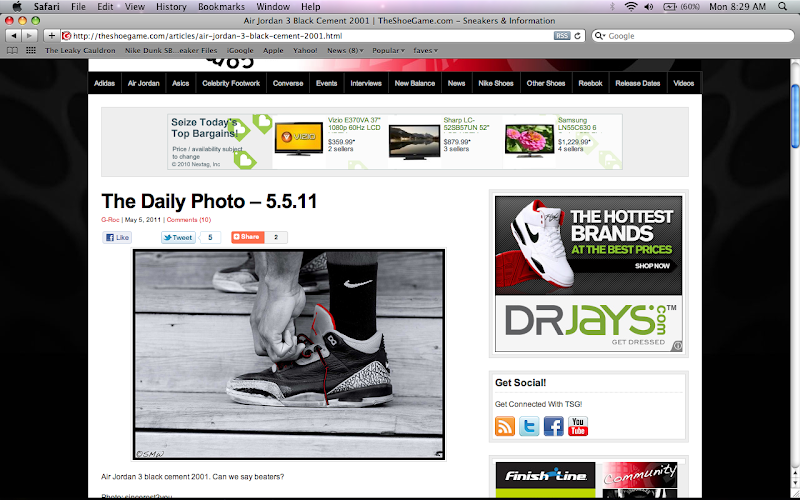Reload the page with the refresh icon
Viewport: 800px width, 500px height.
[578, 36]
